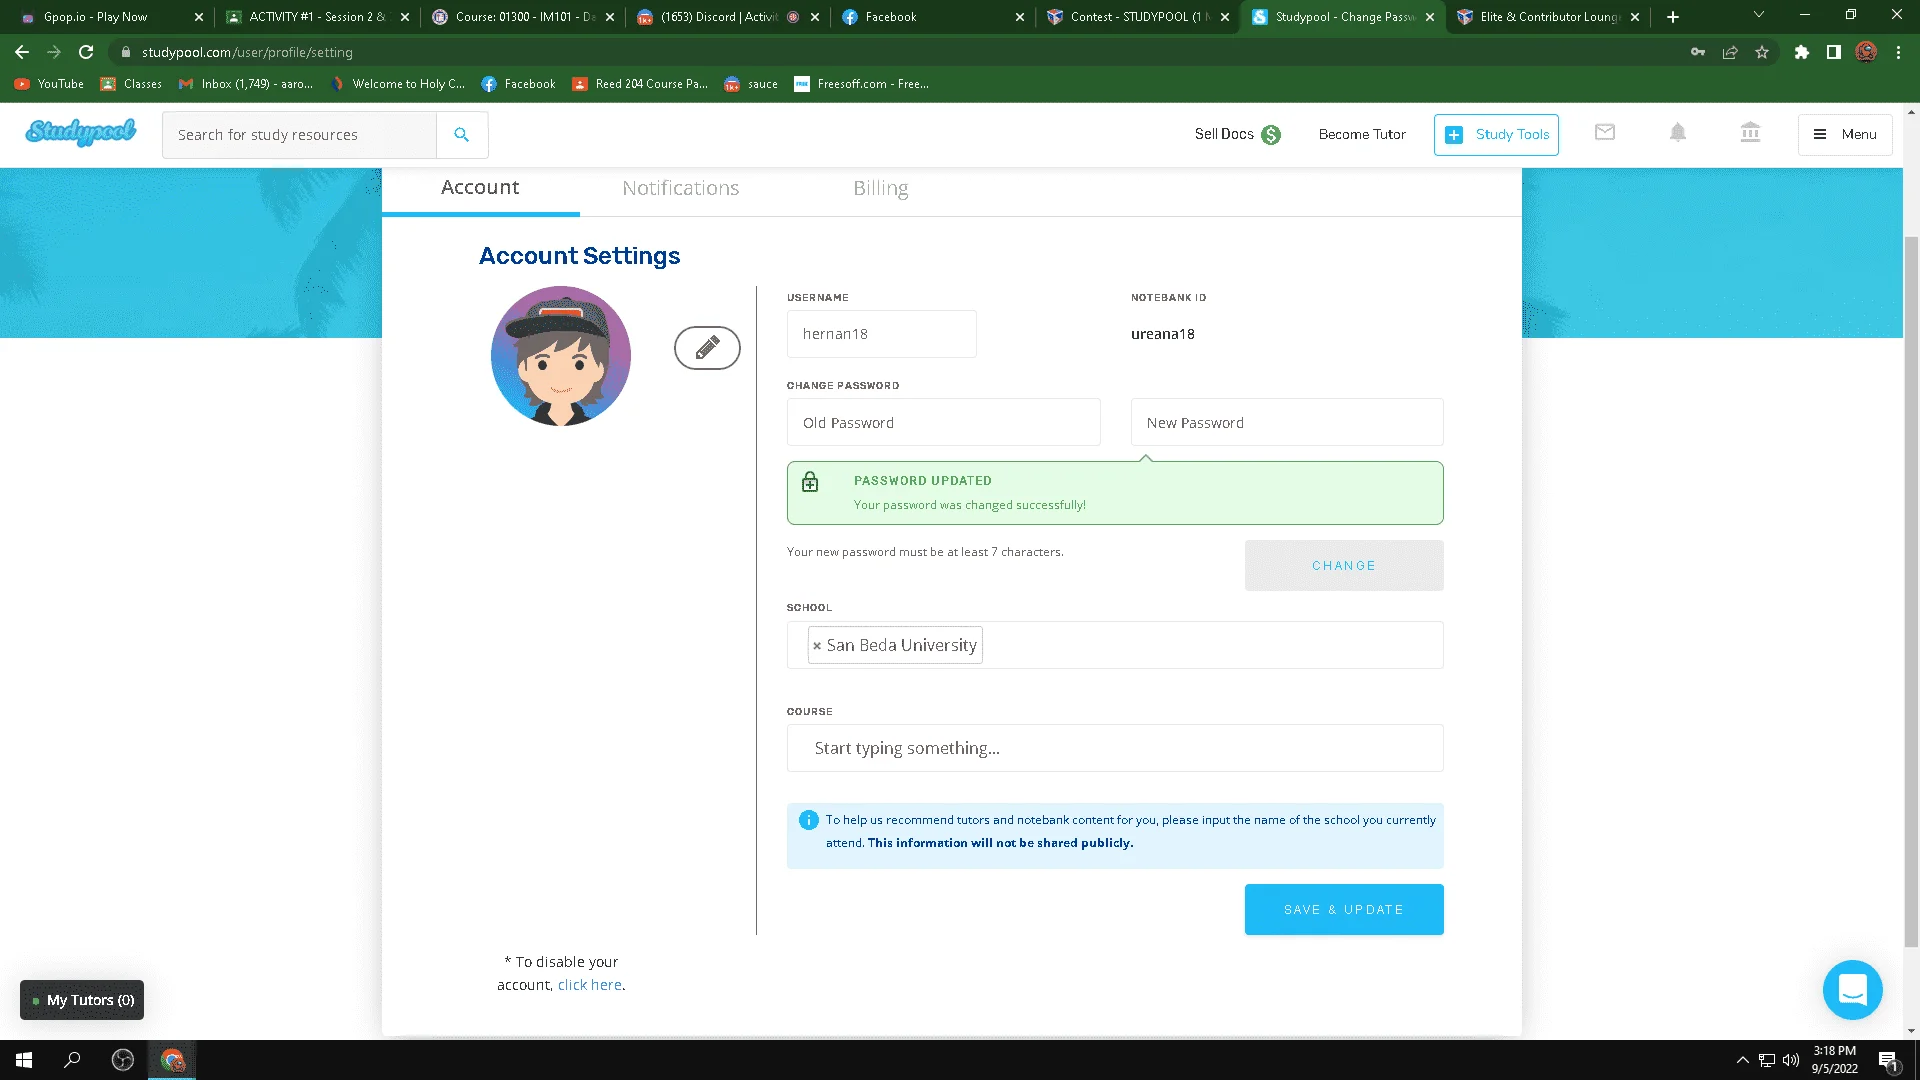Focus the New Password field
This screenshot has height=1080, width=1920.
[x=1287, y=422]
